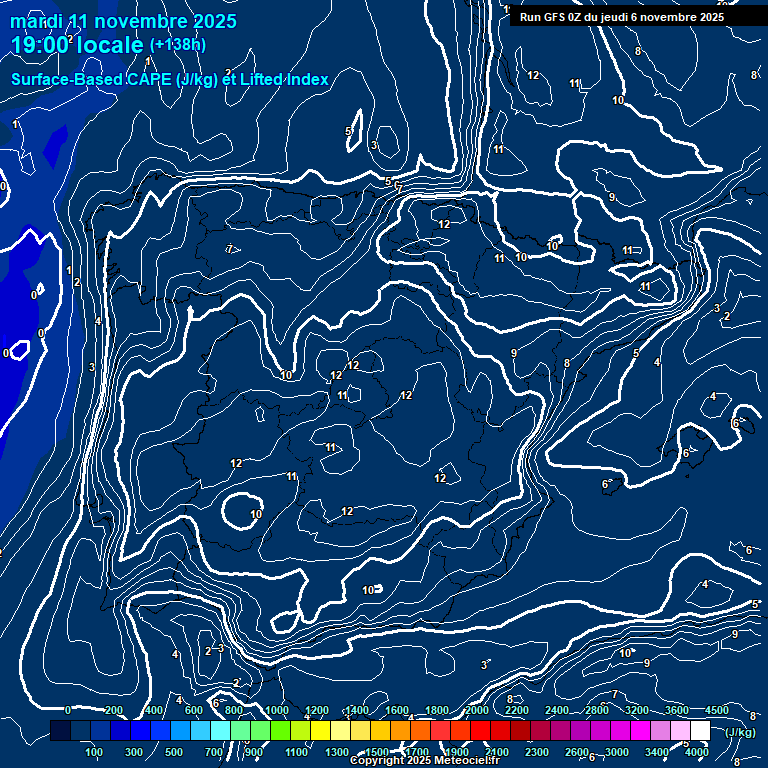Image resolution: width=768 pixels, height=768 pixels.
Task: Select the bright magenta swatch between 3200 and 3400
Action: (640, 730)
